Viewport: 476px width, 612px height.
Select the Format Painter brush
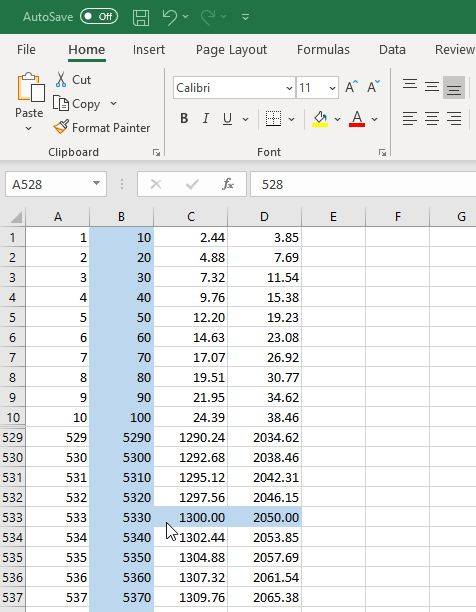tap(61, 128)
